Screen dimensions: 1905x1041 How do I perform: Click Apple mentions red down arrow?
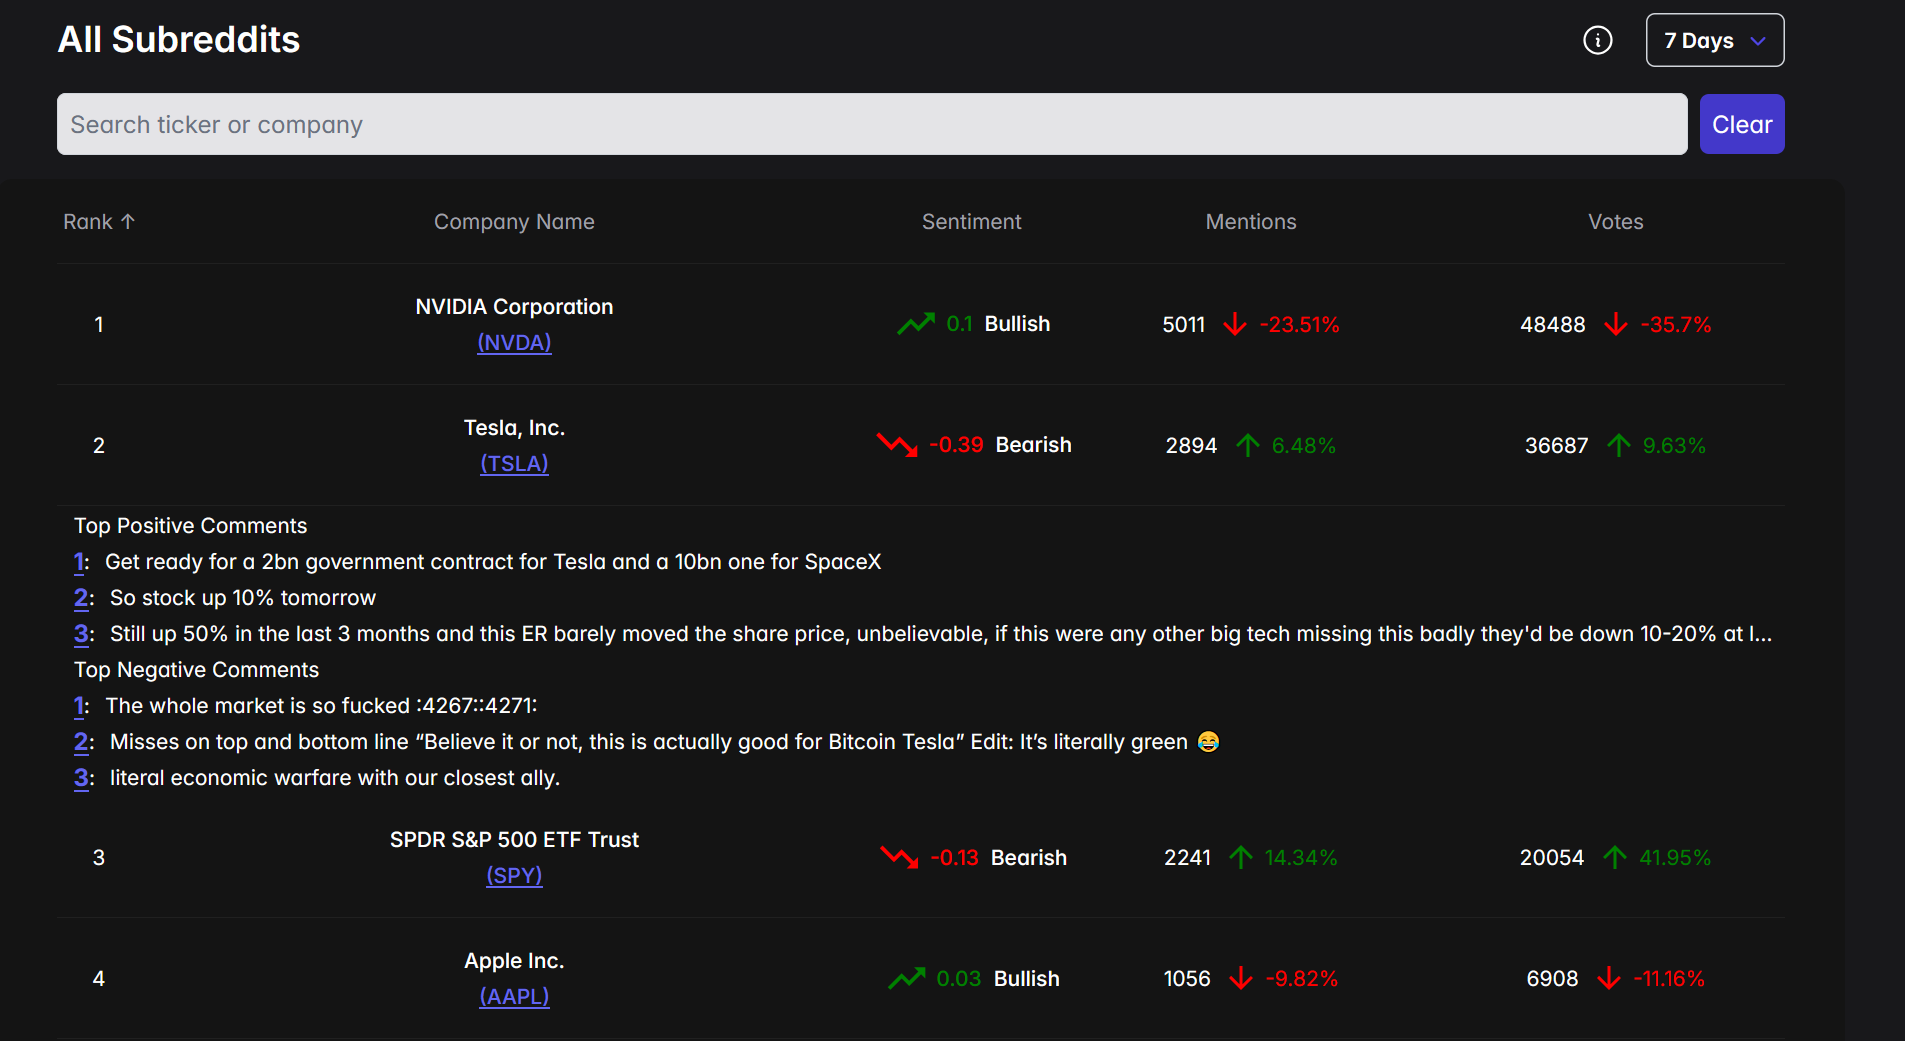[1241, 978]
